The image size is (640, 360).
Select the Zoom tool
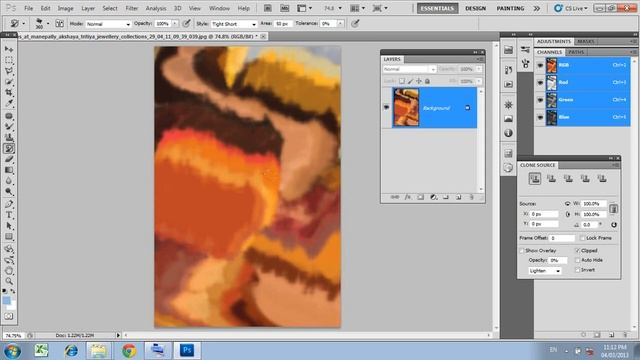pos(9,281)
